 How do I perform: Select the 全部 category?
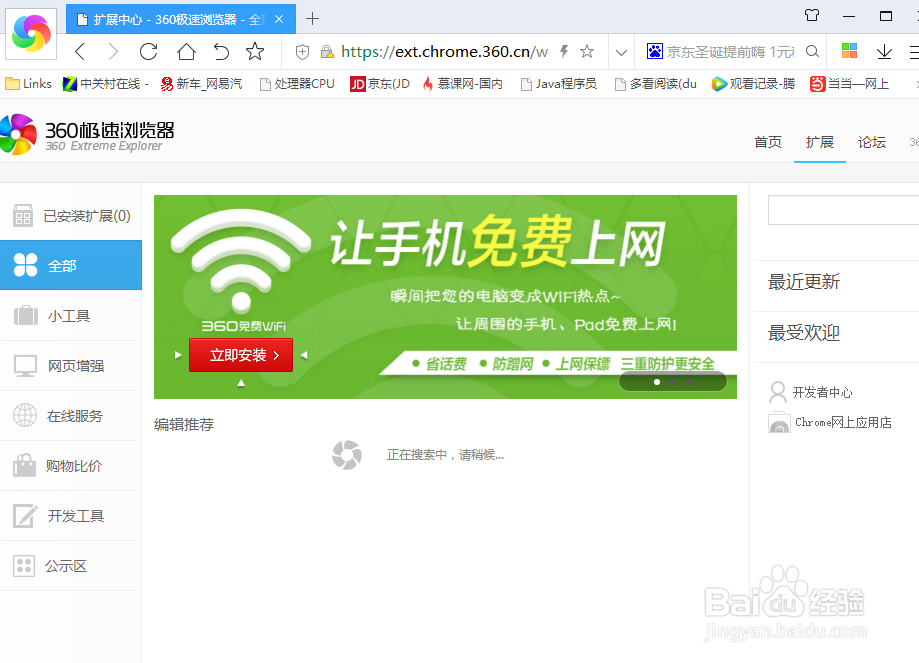point(71,265)
